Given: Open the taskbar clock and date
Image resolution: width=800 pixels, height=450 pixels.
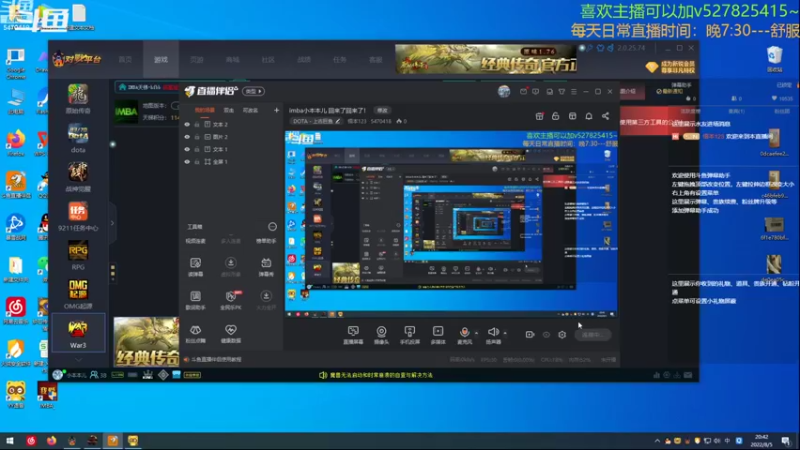Looking at the screenshot, I should (762, 441).
